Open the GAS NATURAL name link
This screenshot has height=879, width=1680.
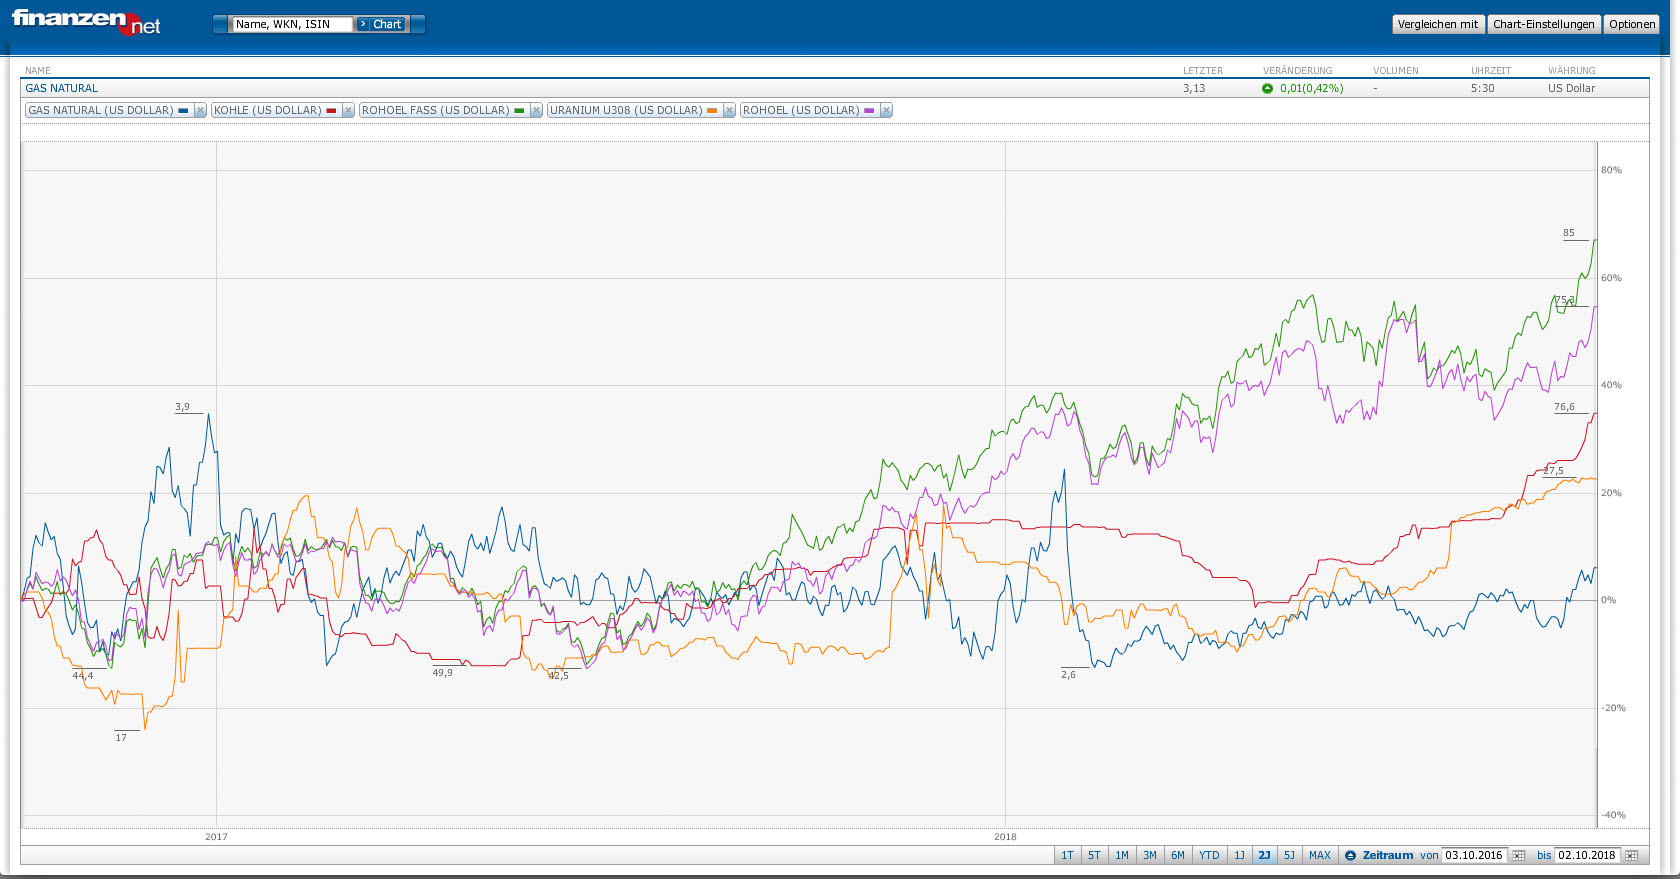[x=62, y=88]
